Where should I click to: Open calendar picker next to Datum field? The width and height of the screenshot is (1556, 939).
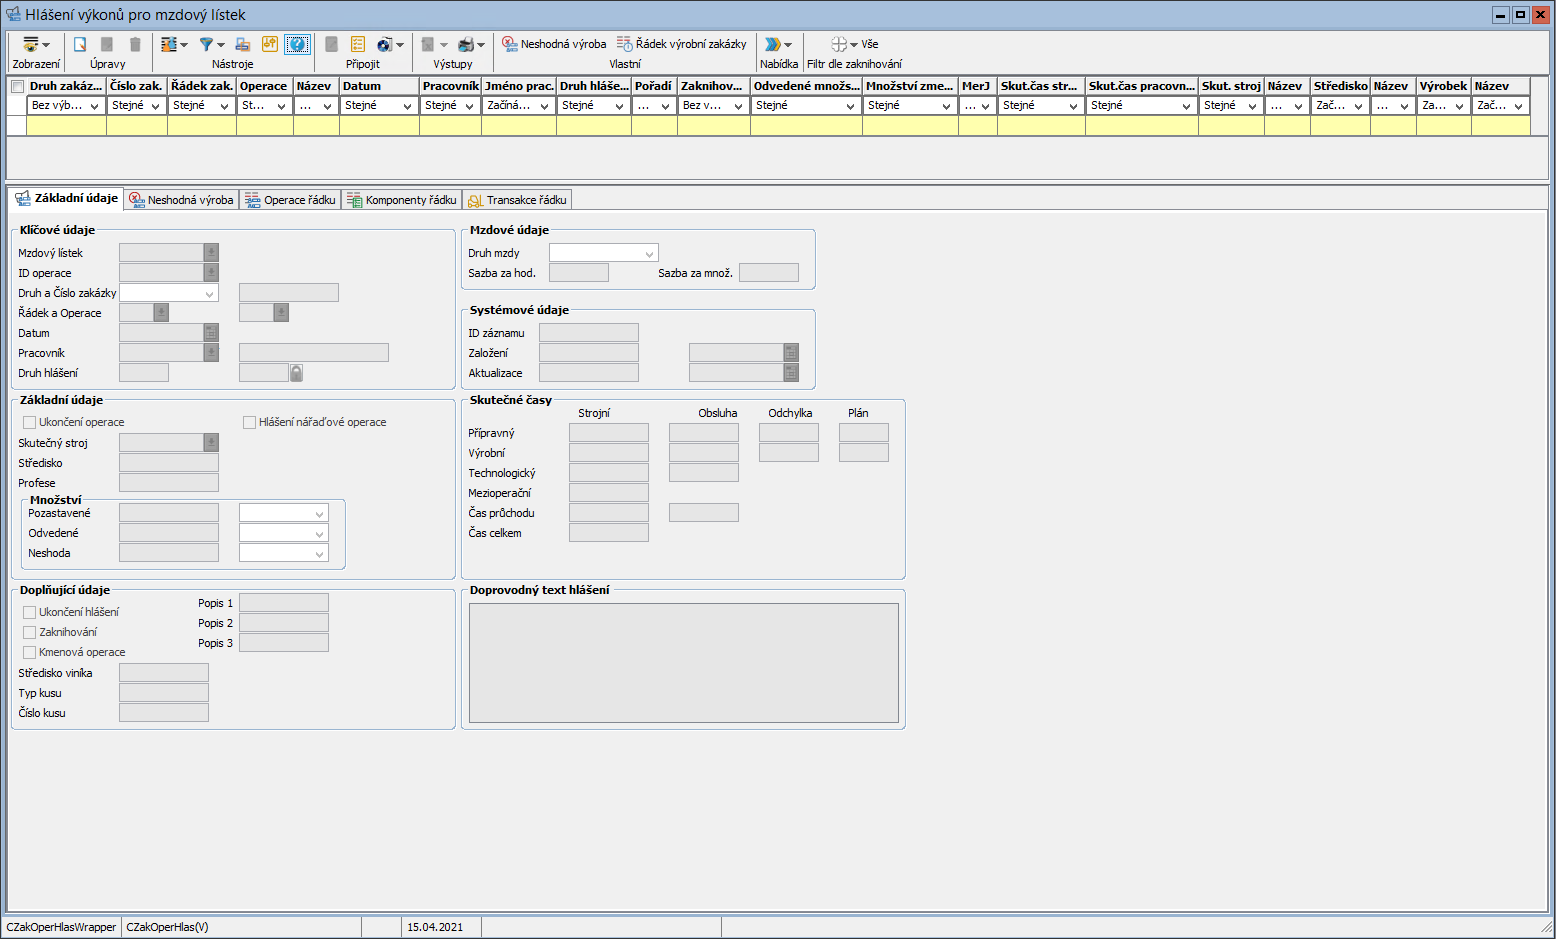click(211, 333)
